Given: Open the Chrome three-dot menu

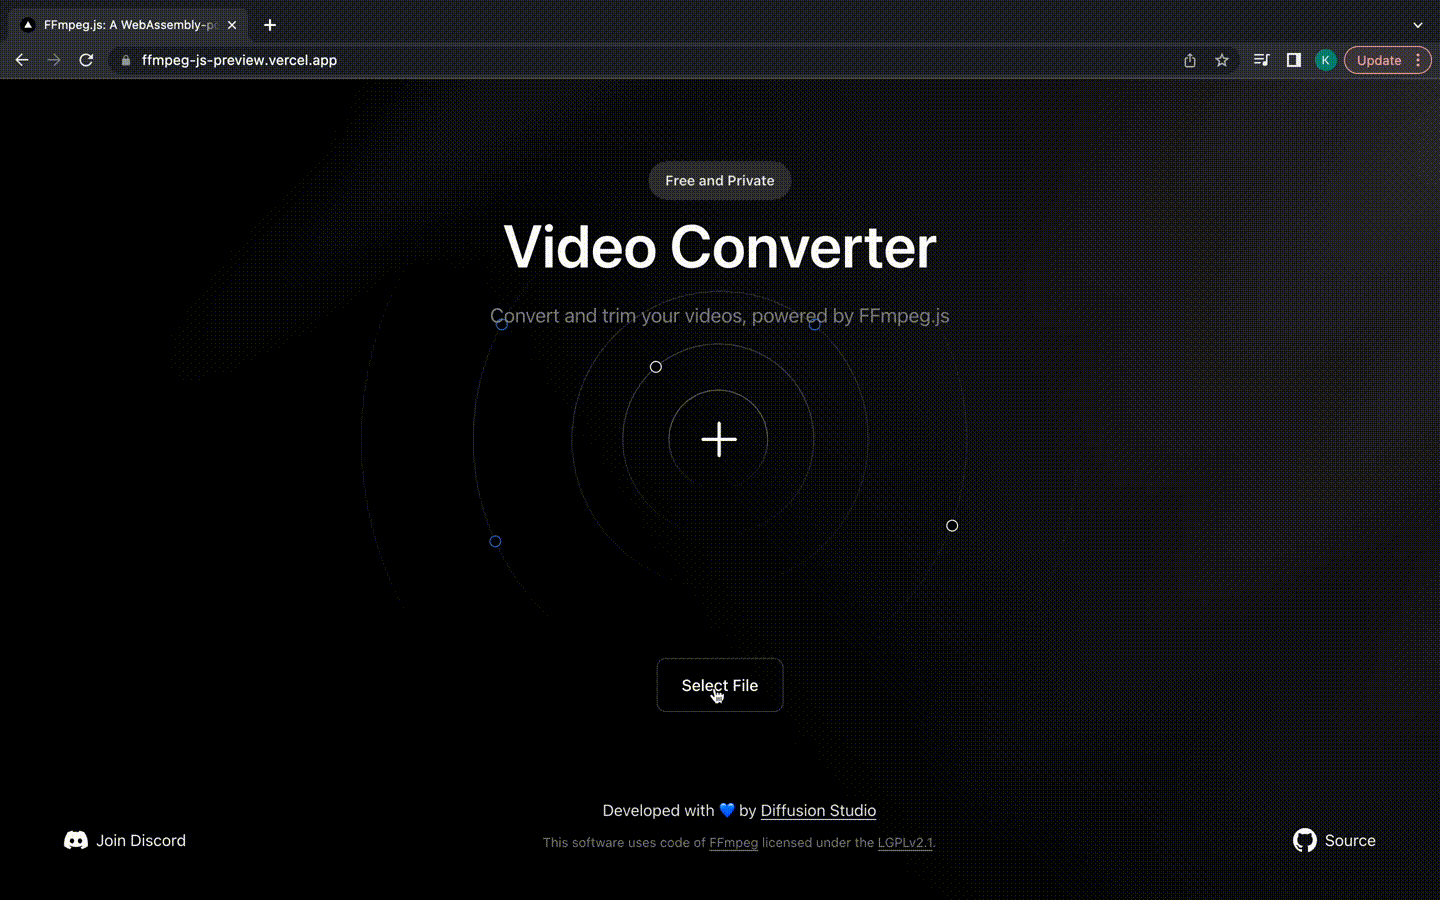Looking at the screenshot, I should click(1419, 60).
